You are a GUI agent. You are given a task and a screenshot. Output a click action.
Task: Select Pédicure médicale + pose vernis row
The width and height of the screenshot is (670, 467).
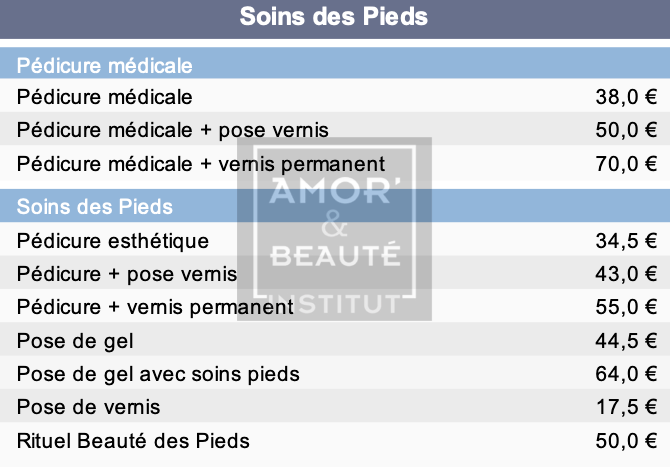point(335,129)
